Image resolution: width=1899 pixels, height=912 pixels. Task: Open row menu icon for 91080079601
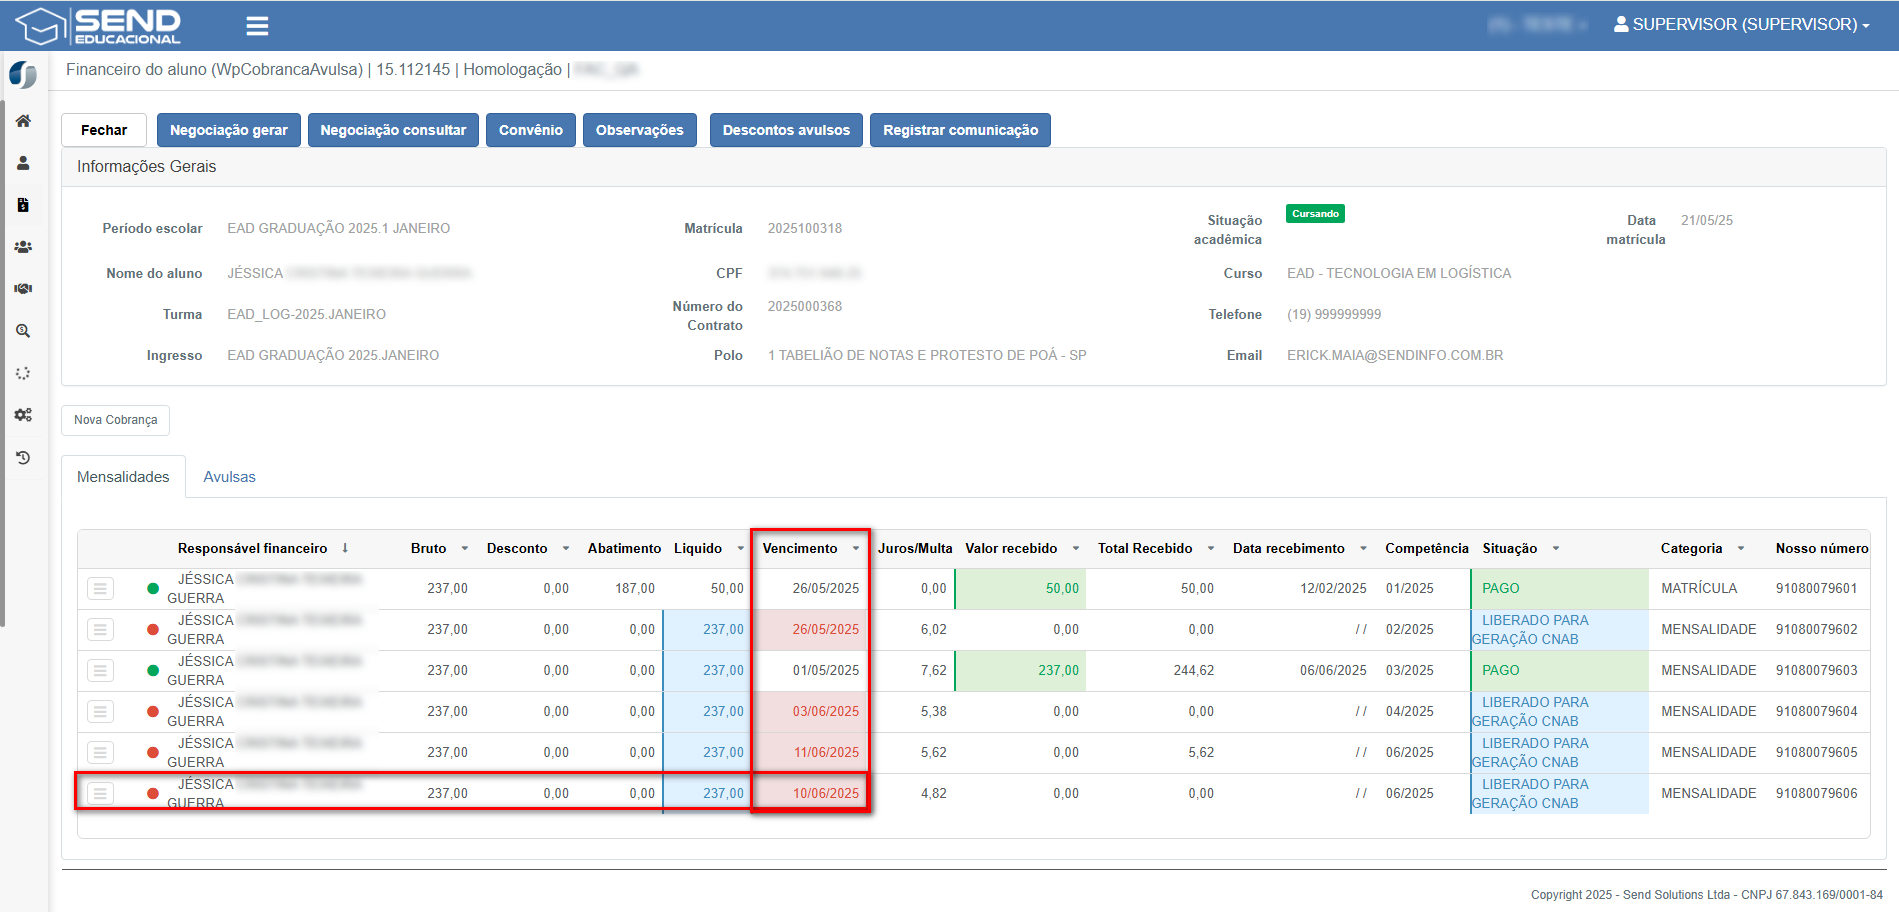tap(100, 589)
